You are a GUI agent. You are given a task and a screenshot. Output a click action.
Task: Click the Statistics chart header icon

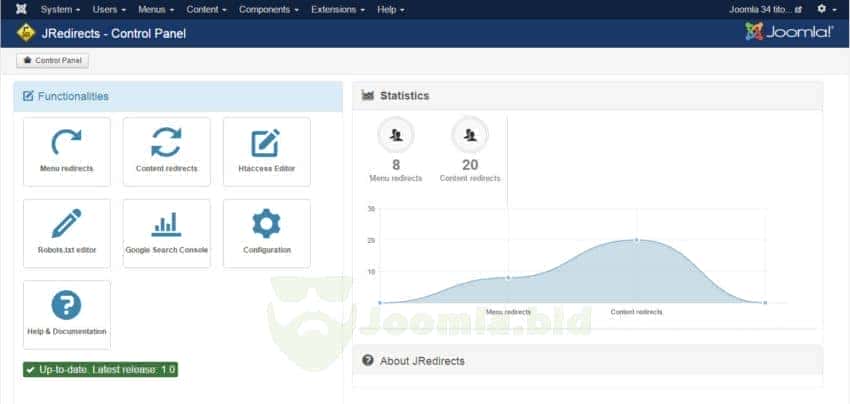[368, 95]
